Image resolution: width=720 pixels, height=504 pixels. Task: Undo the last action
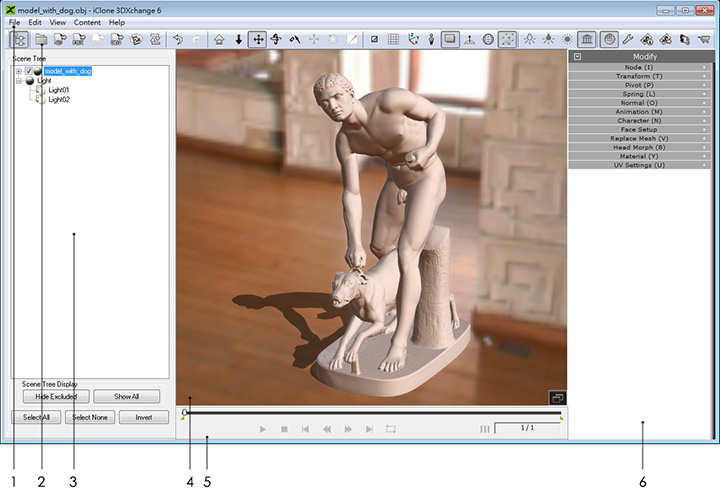pyautogui.click(x=178, y=39)
